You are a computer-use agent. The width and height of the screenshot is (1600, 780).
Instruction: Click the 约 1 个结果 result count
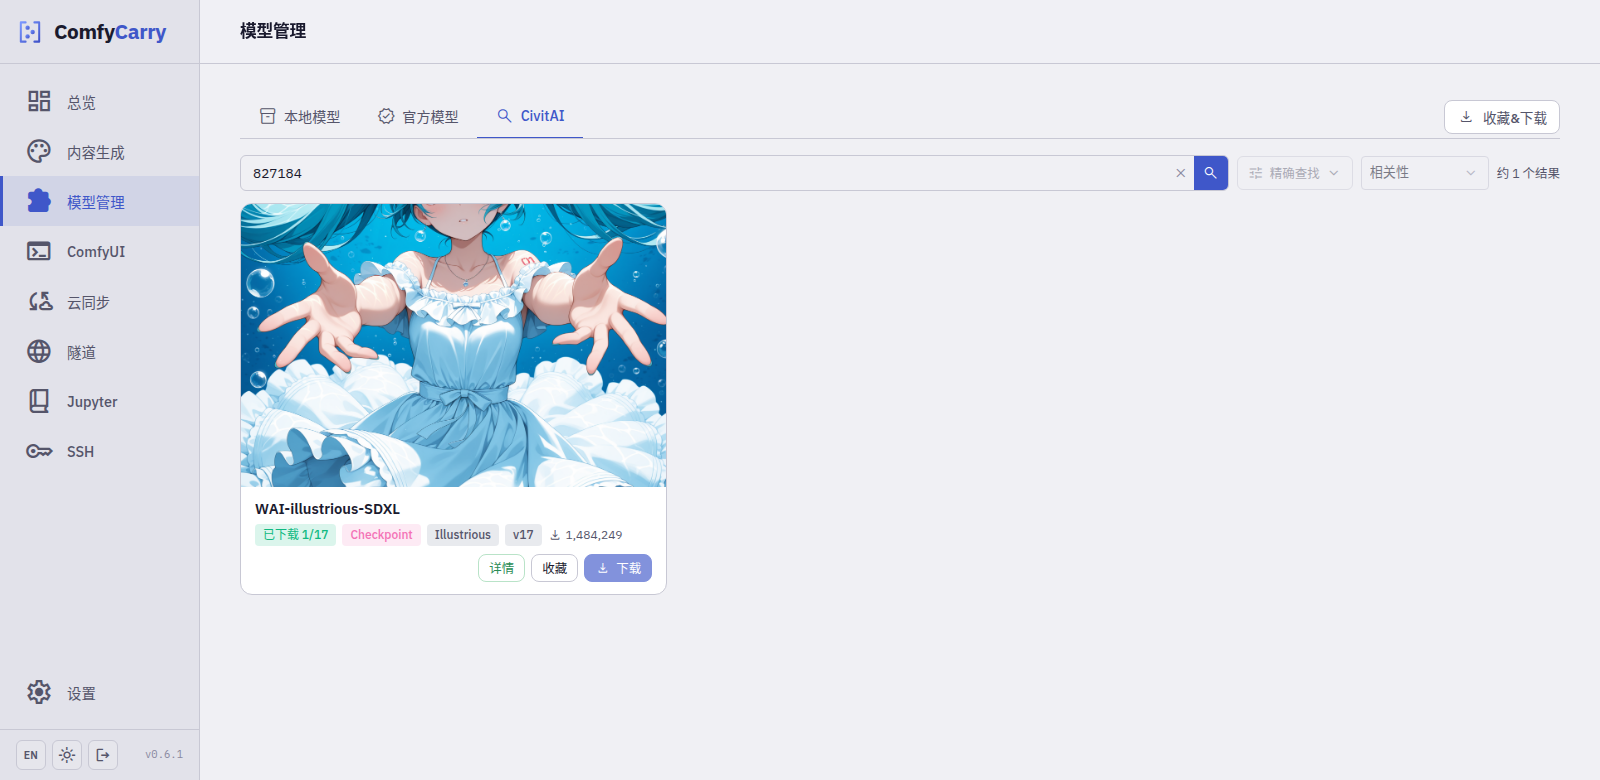click(x=1528, y=173)
